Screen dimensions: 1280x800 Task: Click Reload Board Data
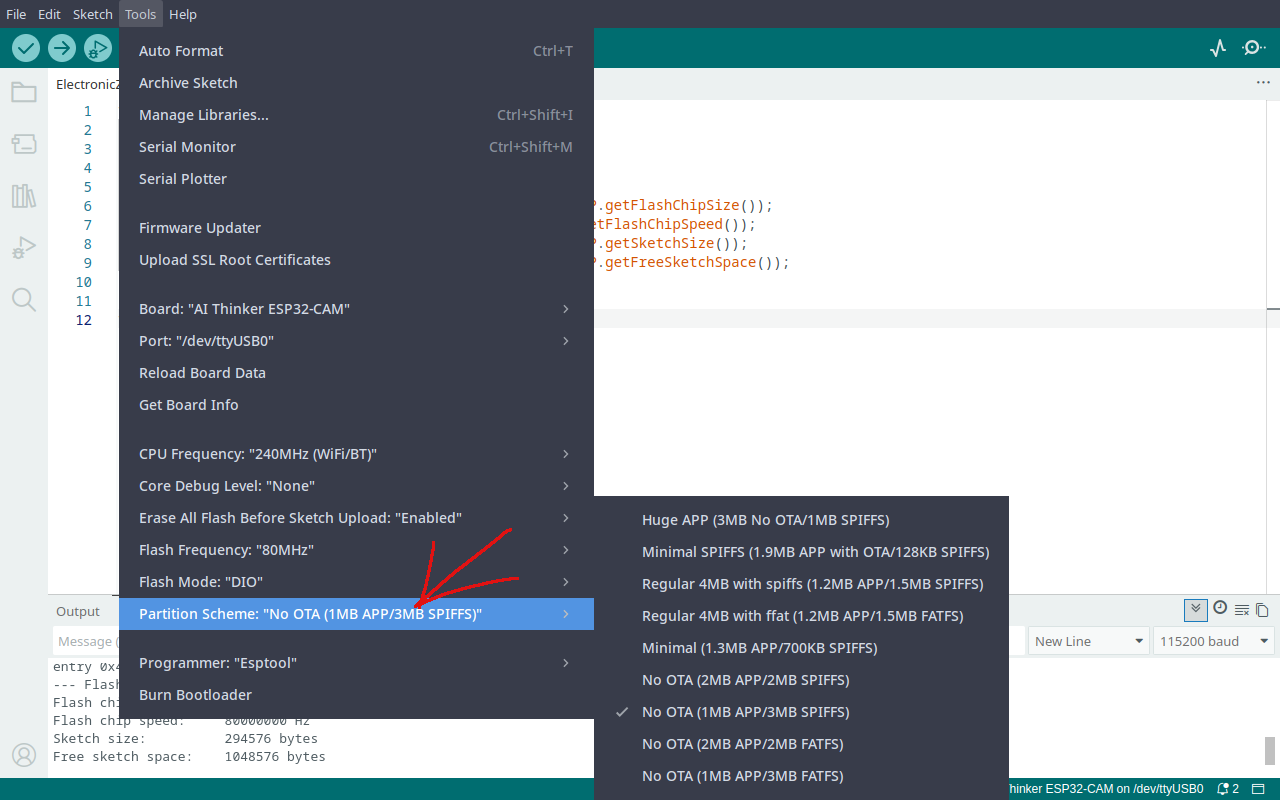(356, 373)
